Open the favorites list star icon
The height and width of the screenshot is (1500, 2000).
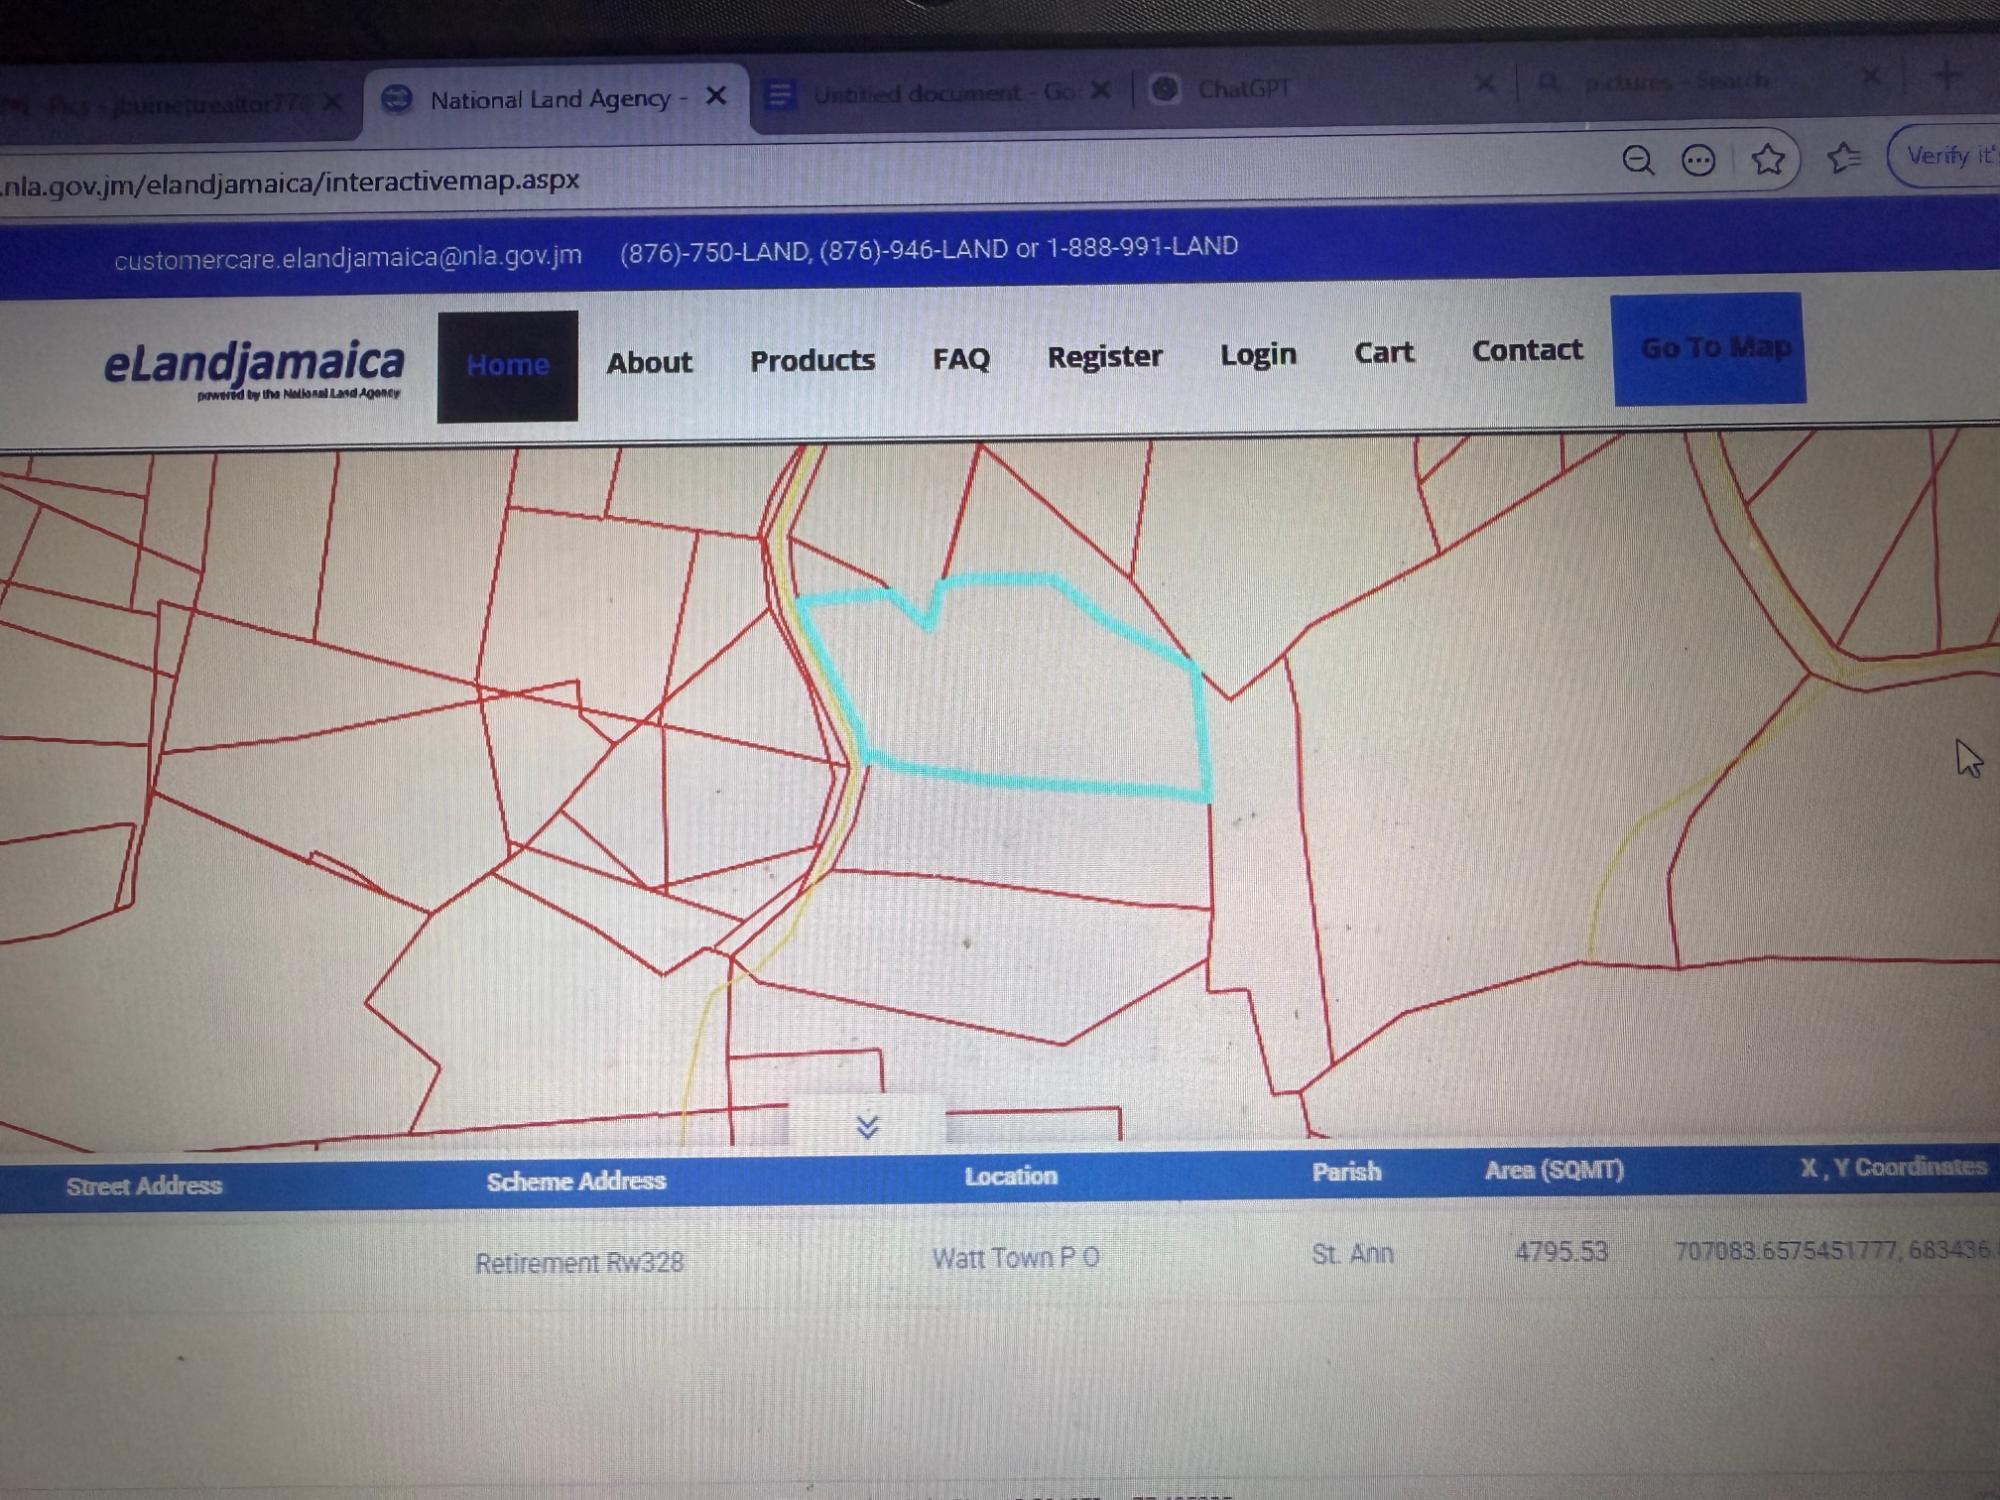pyautogui.click(x=1843, y=157)
